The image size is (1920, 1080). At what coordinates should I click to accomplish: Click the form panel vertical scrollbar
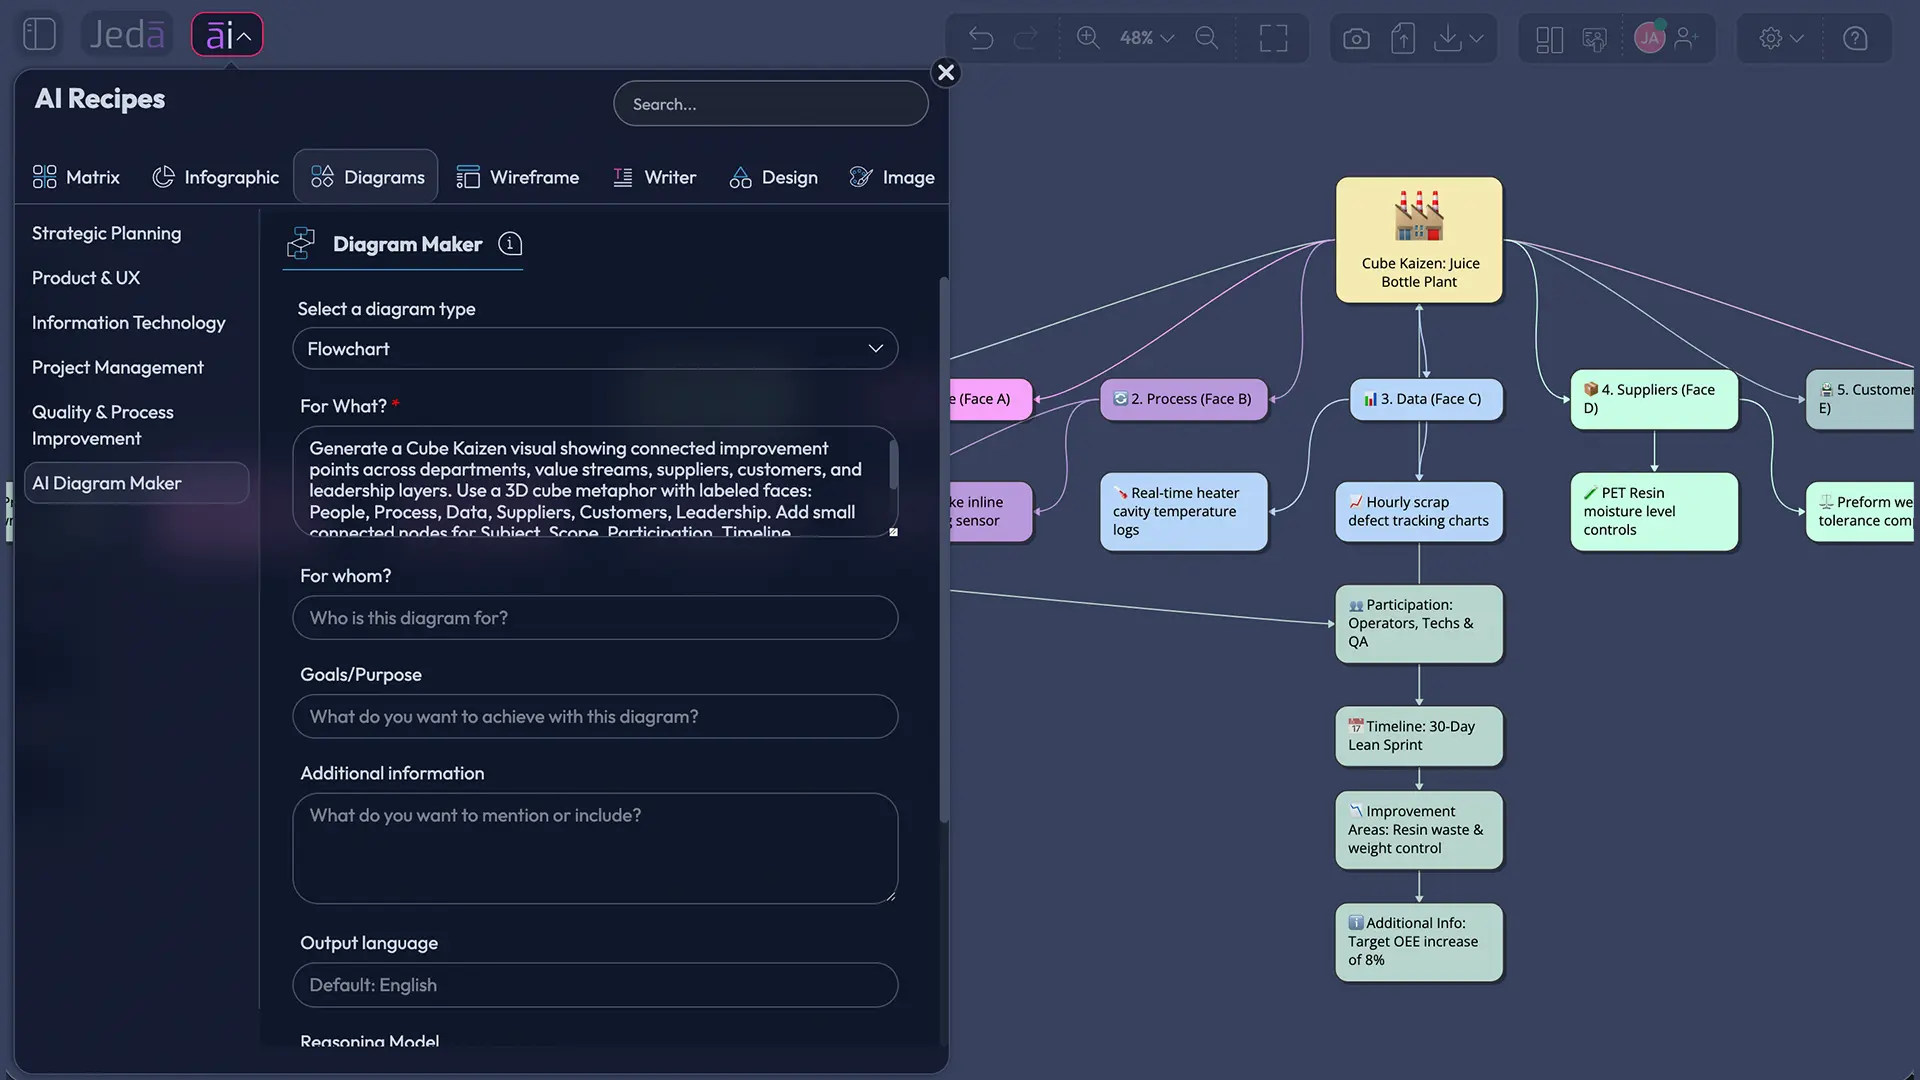[x=943, y=550]
